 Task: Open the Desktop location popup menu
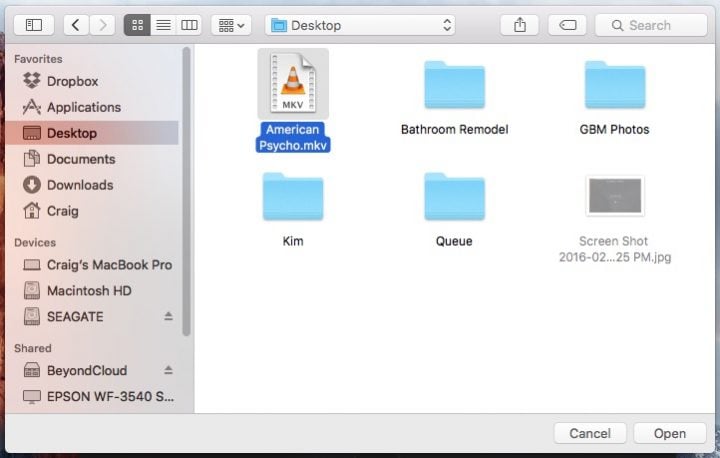click(x=360, y=25)
